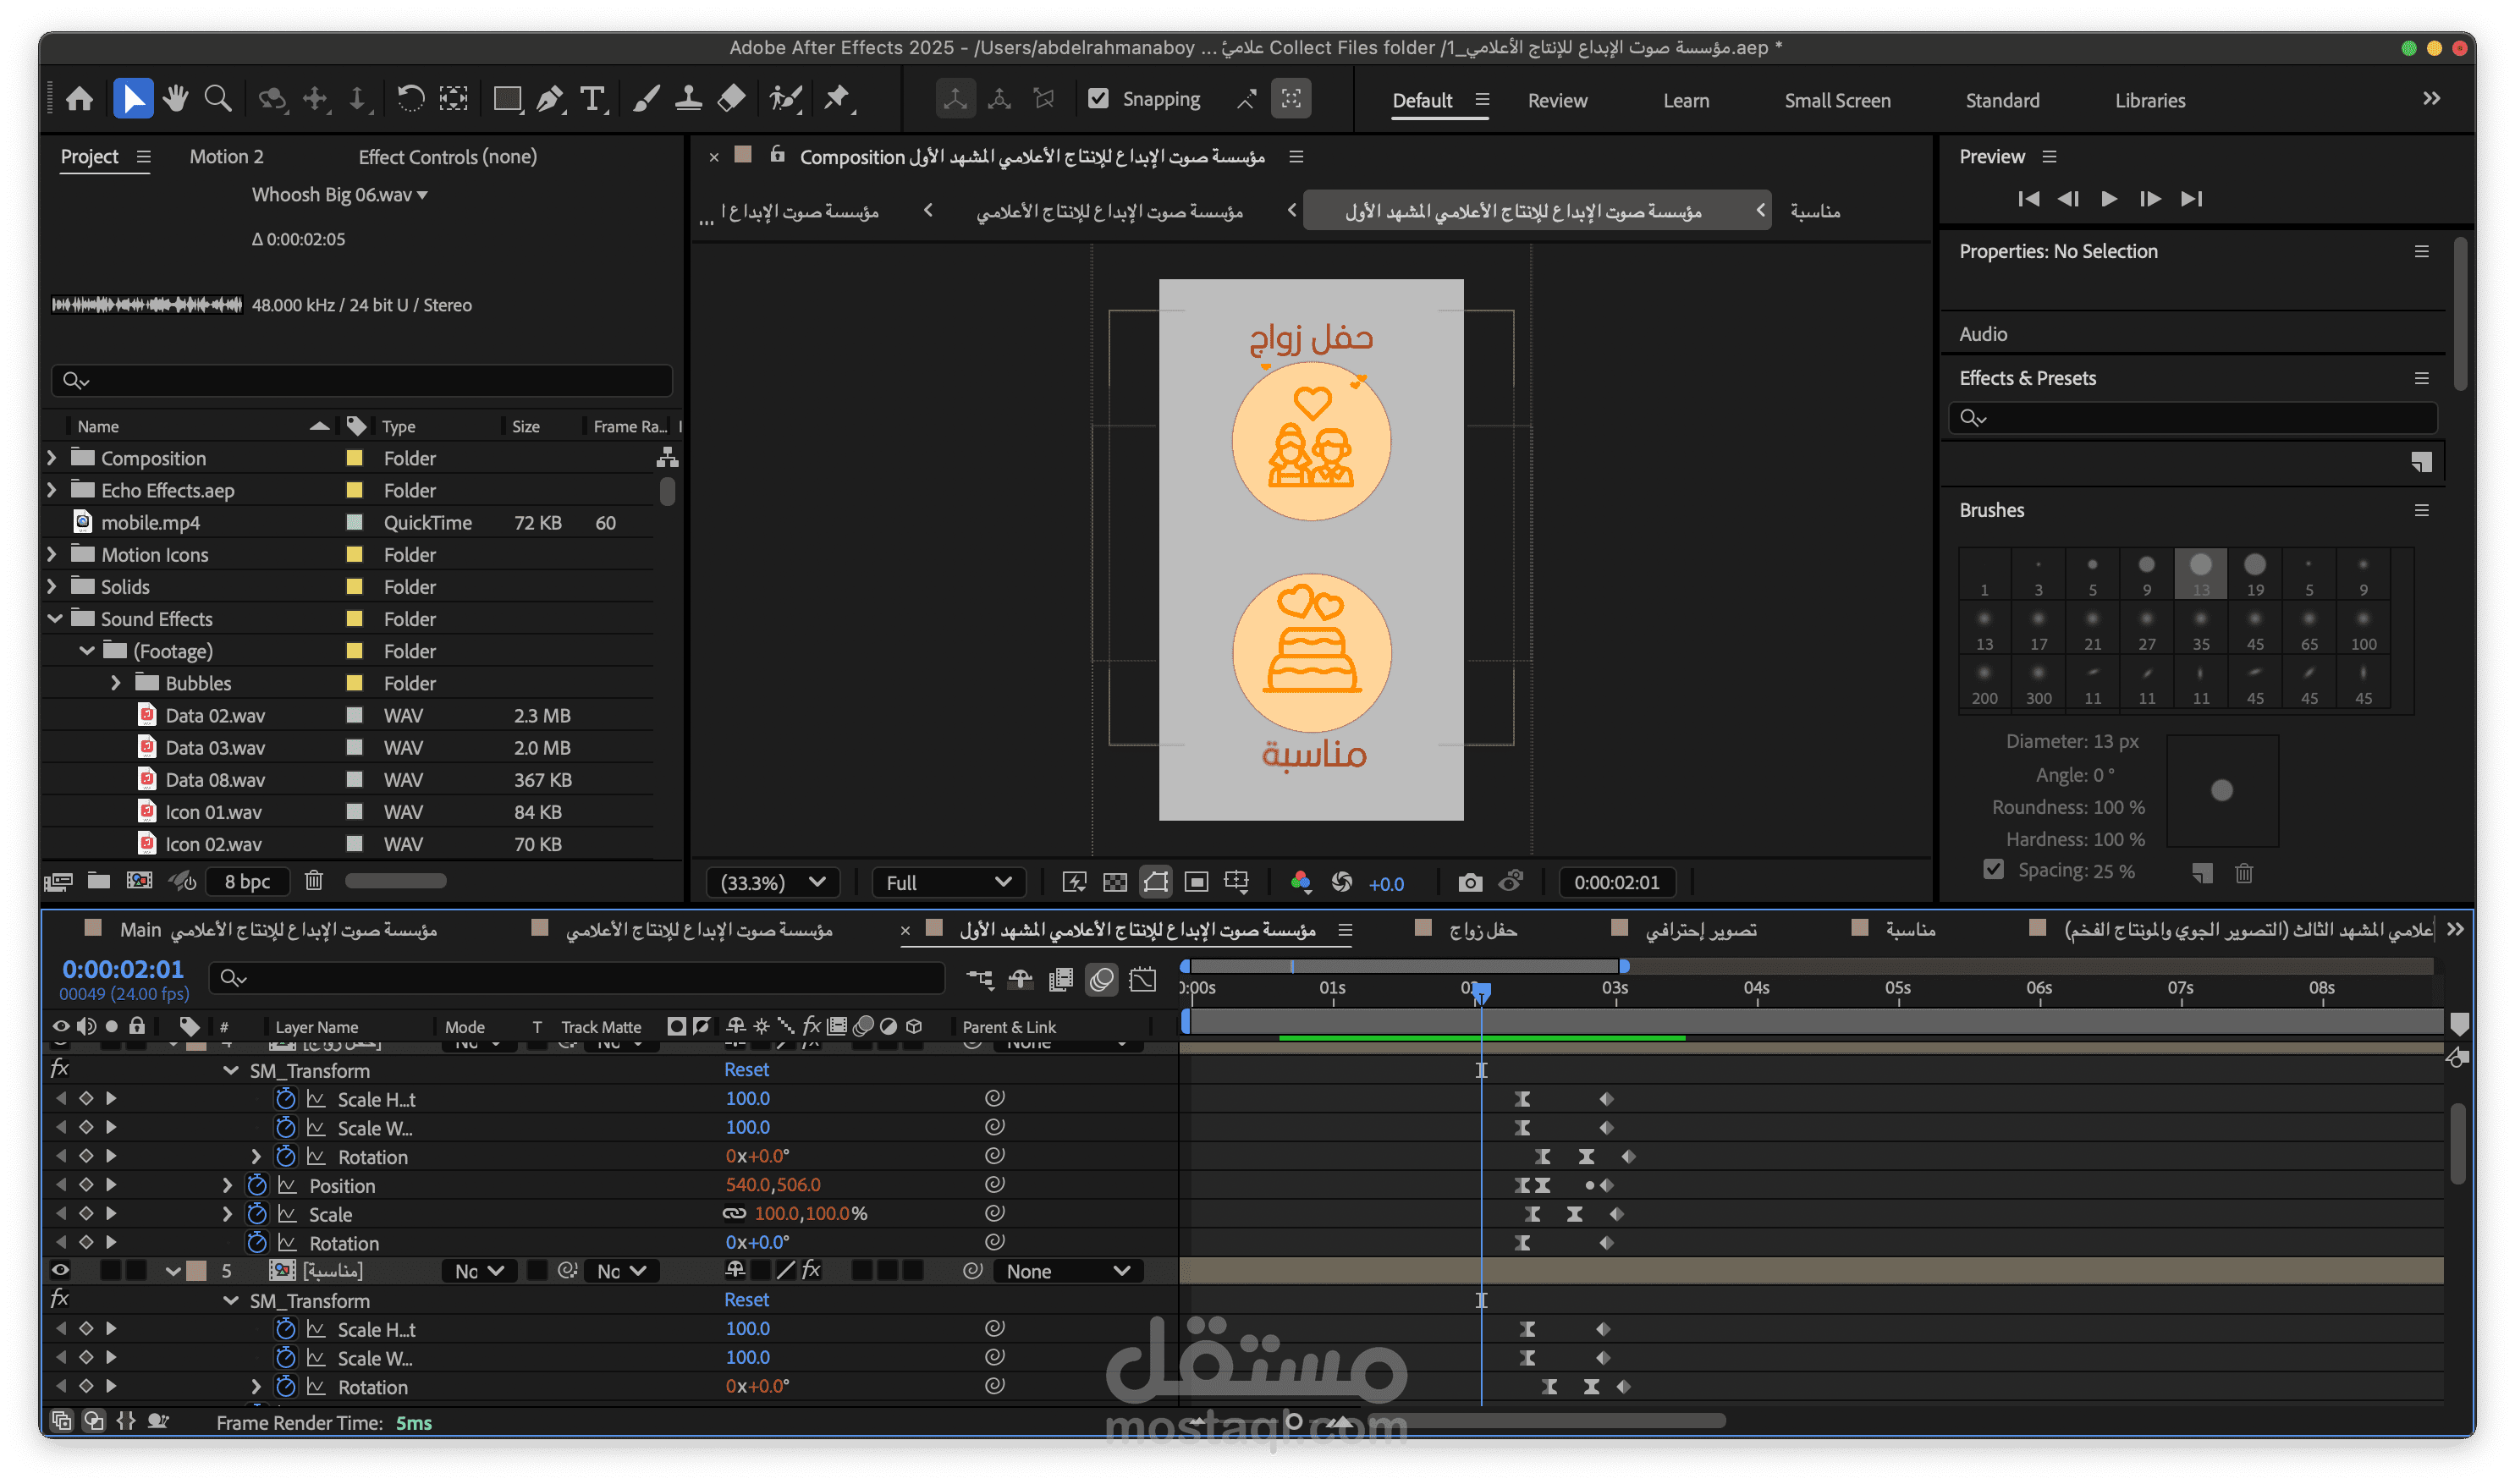This screenshot has height=1484, width=2515.
Task: Select the Pen tool in toolbar
Action: pos(549,99)
